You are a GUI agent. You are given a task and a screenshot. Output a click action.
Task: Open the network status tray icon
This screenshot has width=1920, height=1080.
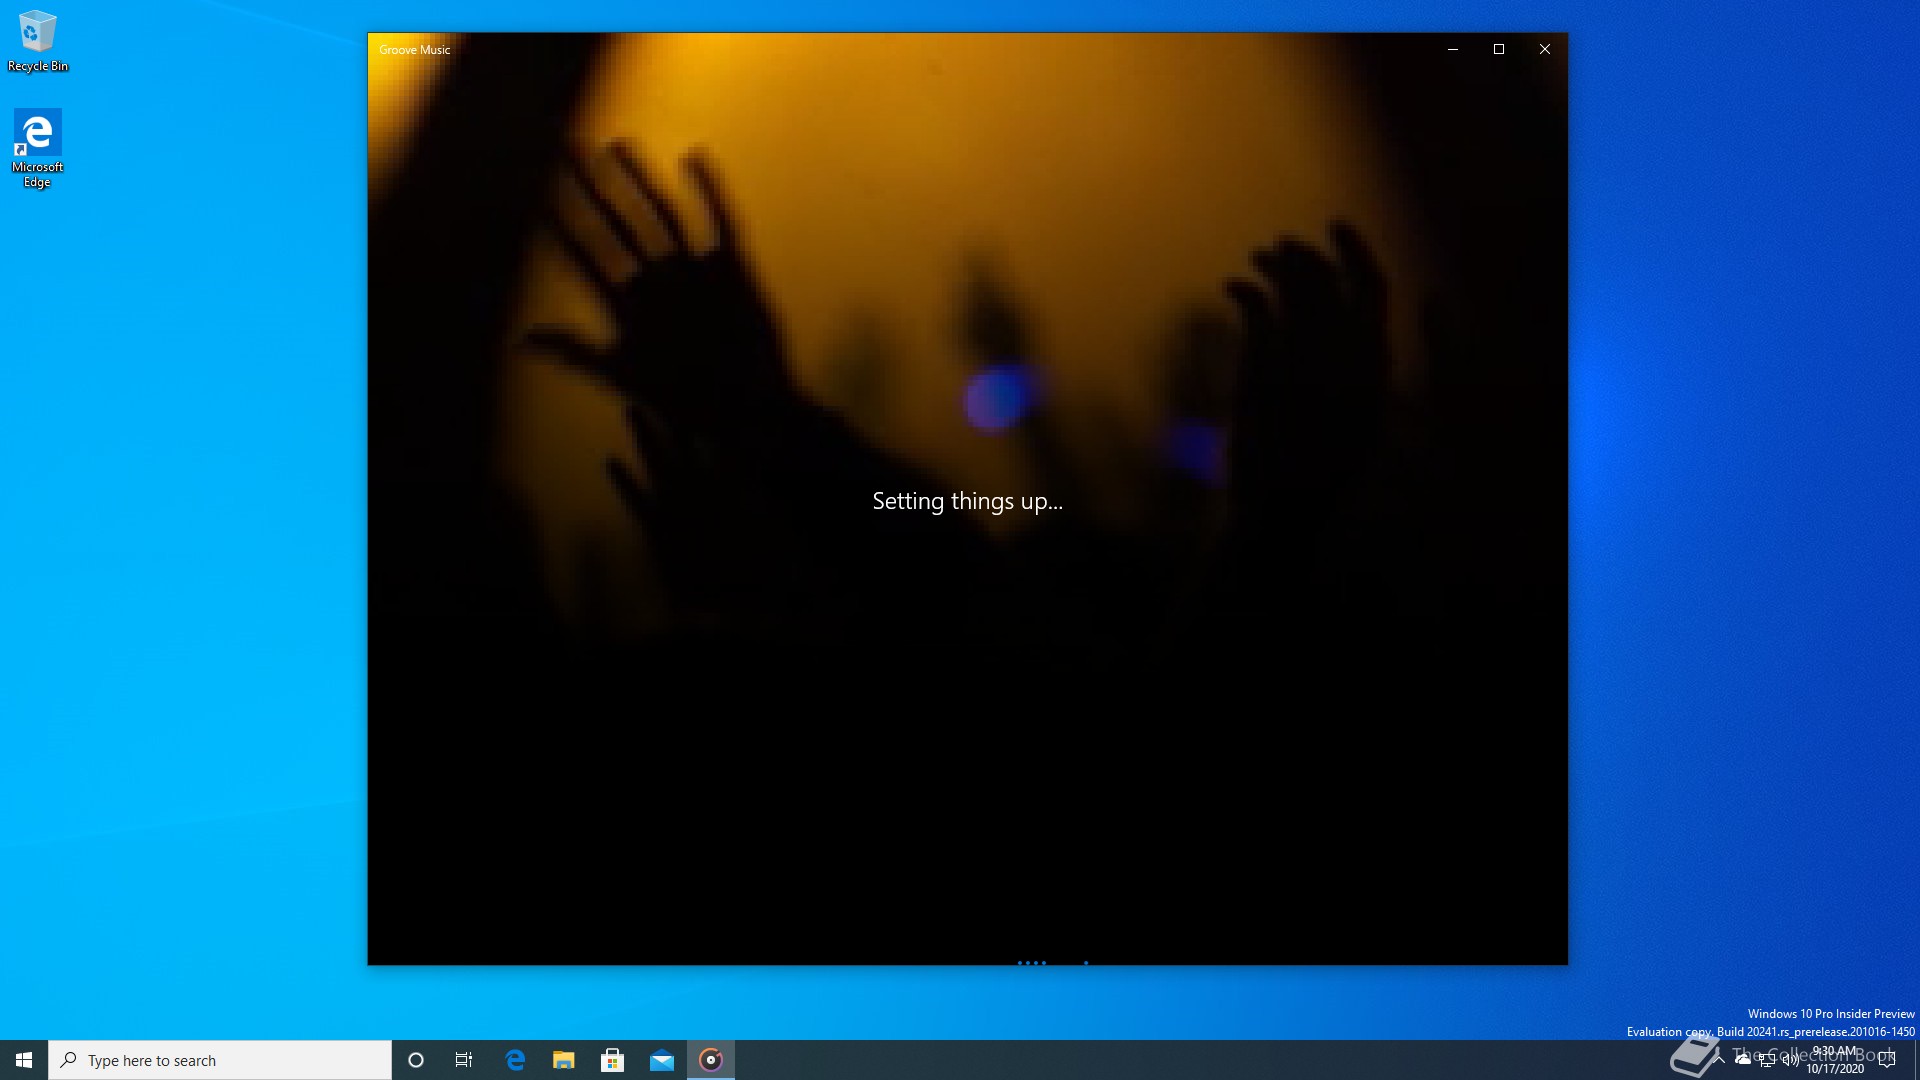1767,1060
